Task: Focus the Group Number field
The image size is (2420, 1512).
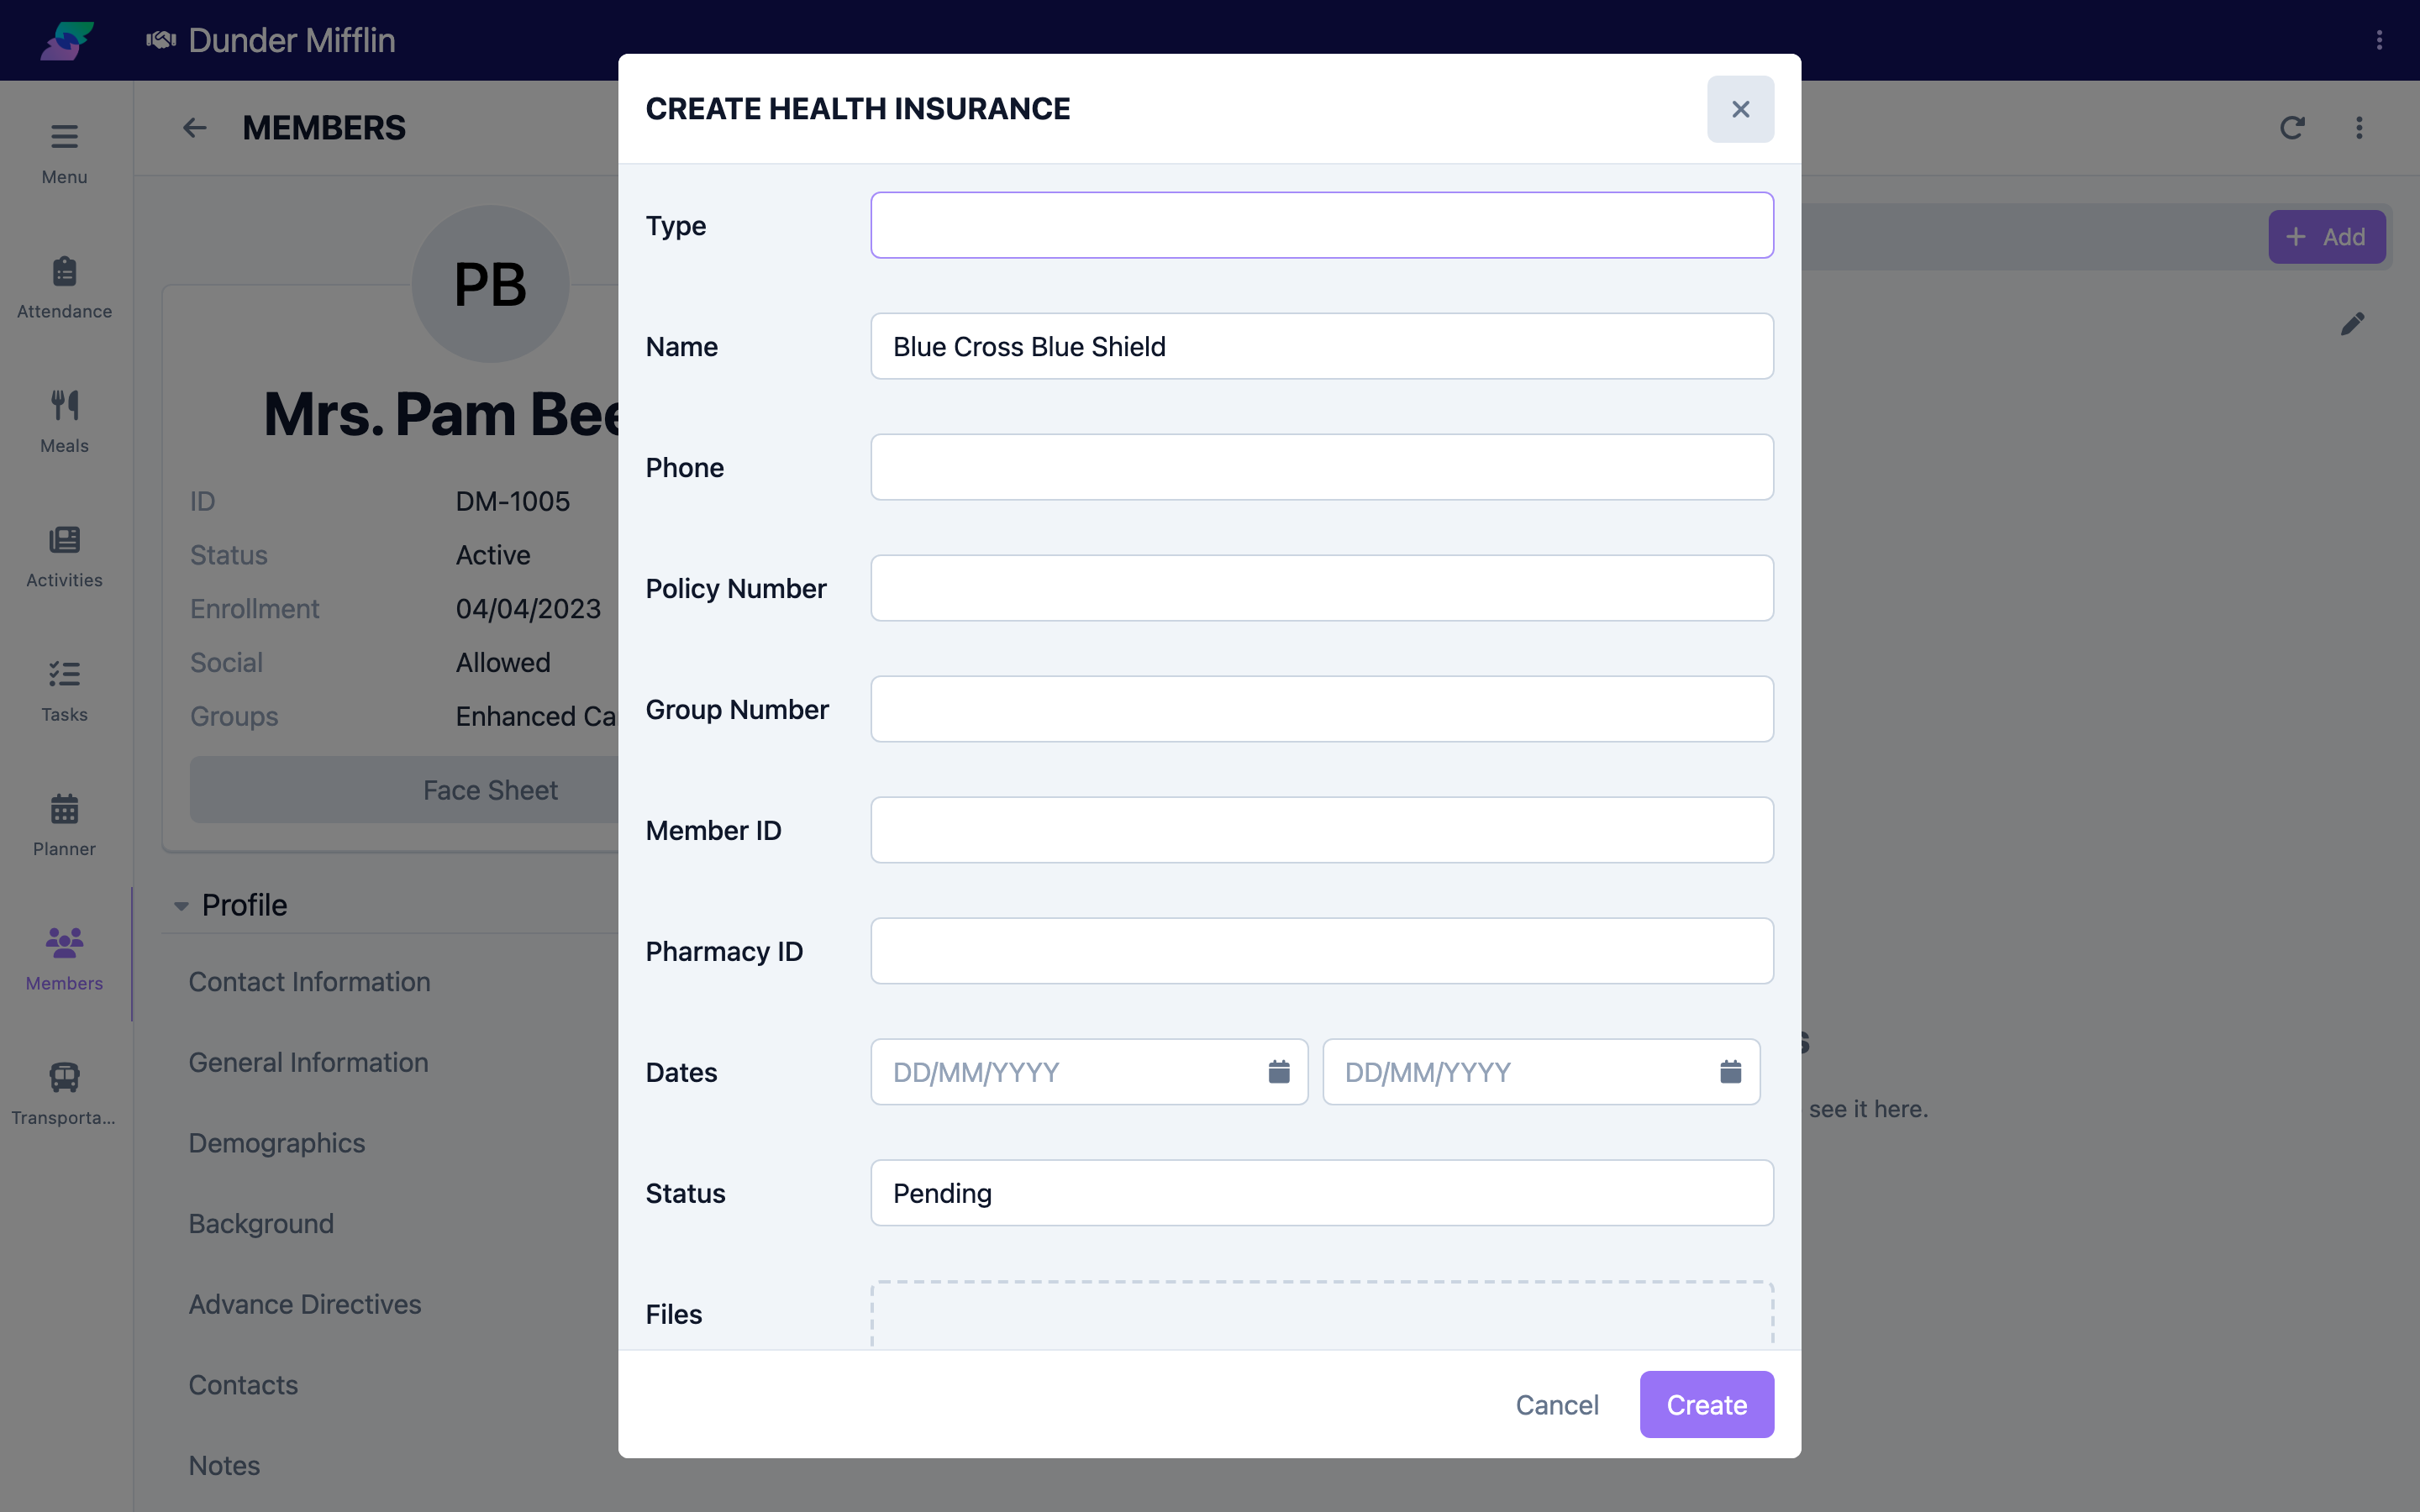Action: pos(1322,709)
